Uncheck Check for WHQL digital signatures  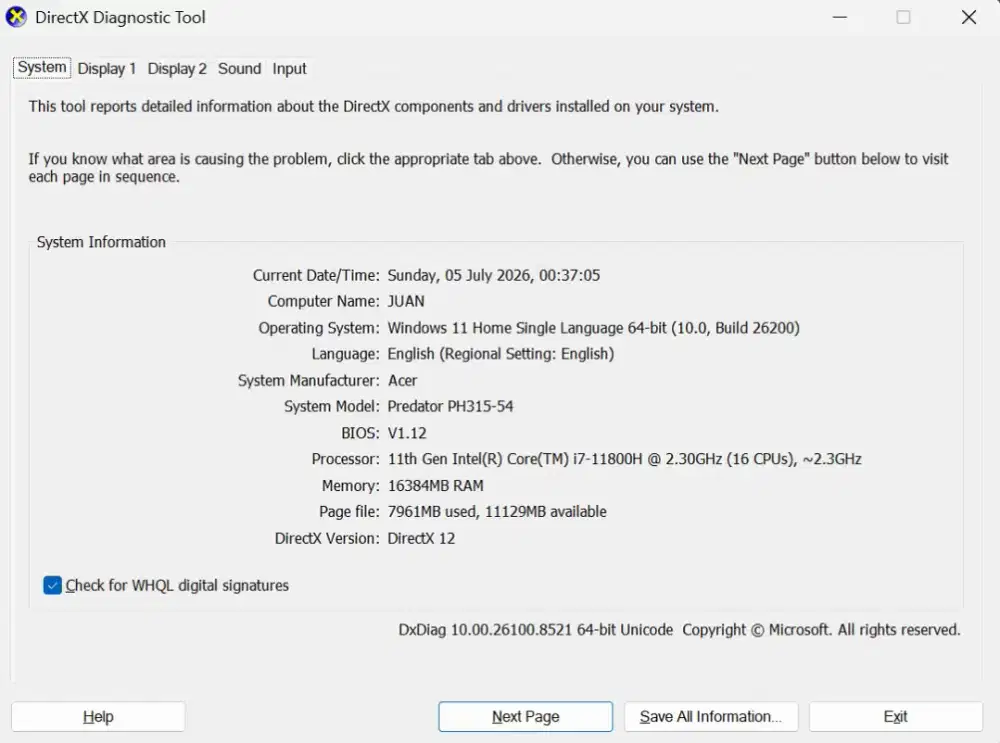click(52, 585)
